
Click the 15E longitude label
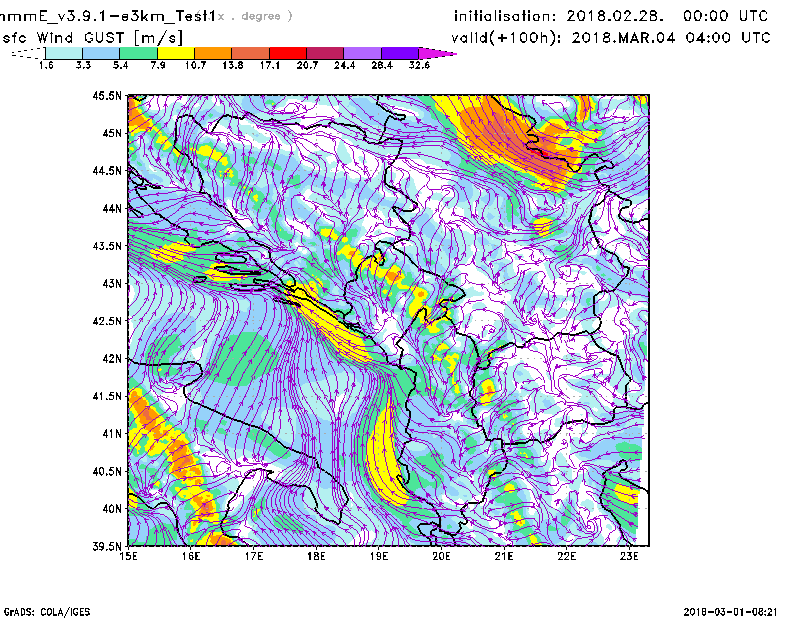(128, 556)
